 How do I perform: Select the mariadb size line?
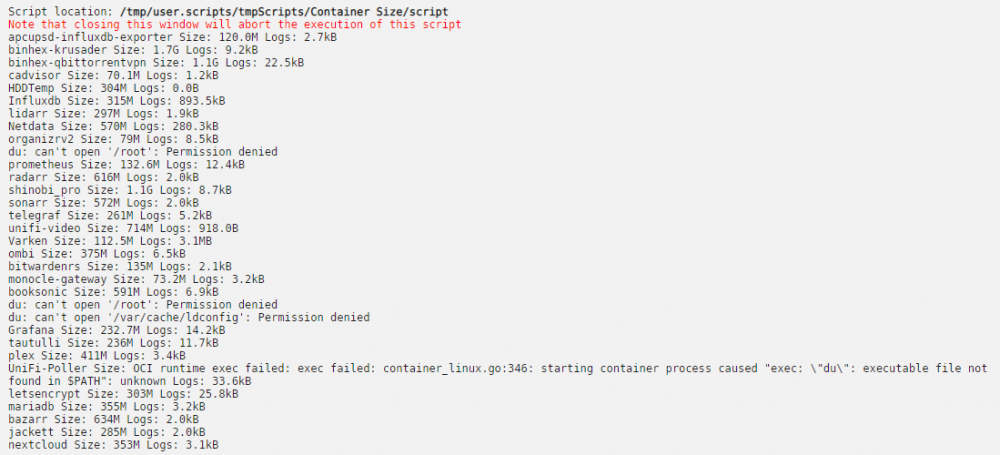point(110,407)
